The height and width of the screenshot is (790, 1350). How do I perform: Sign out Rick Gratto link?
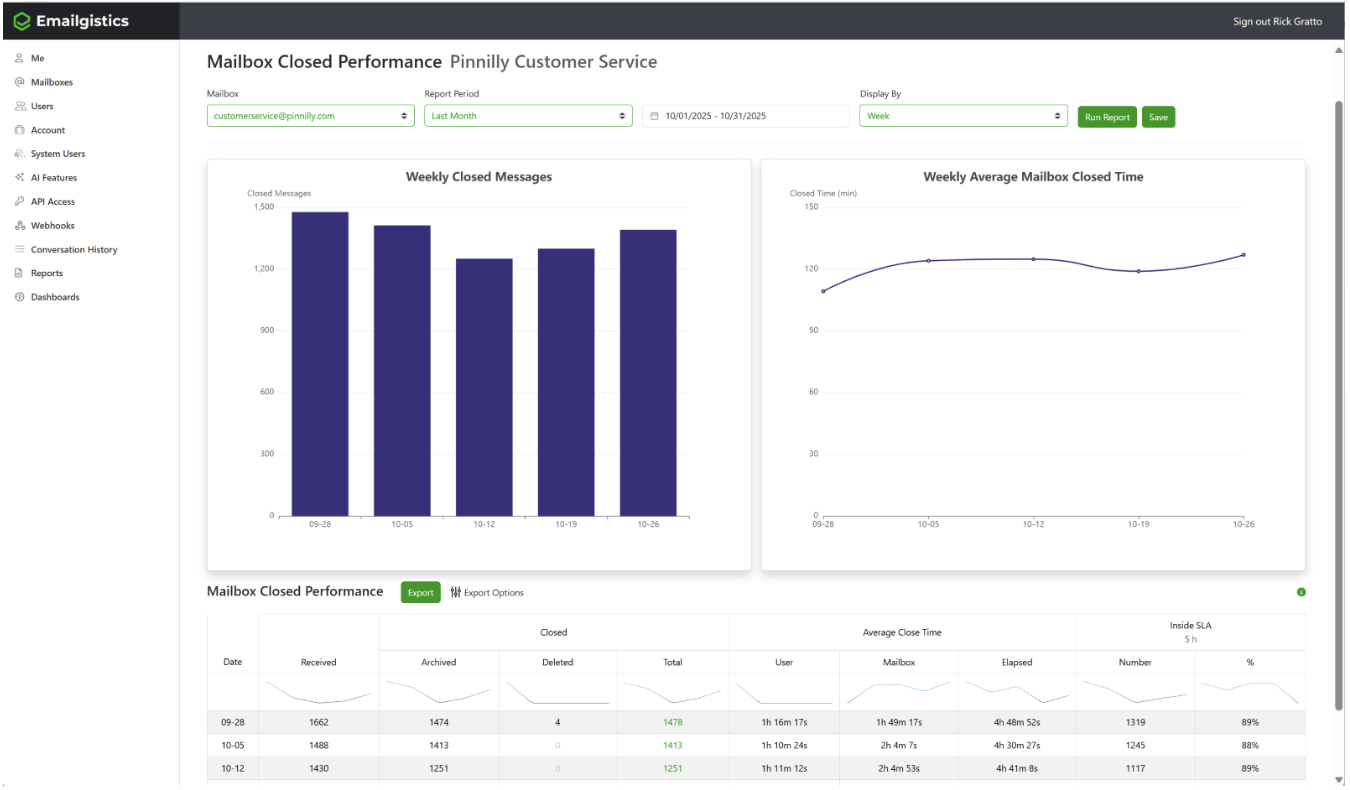pyautogui.click(x=1277, y=21)
